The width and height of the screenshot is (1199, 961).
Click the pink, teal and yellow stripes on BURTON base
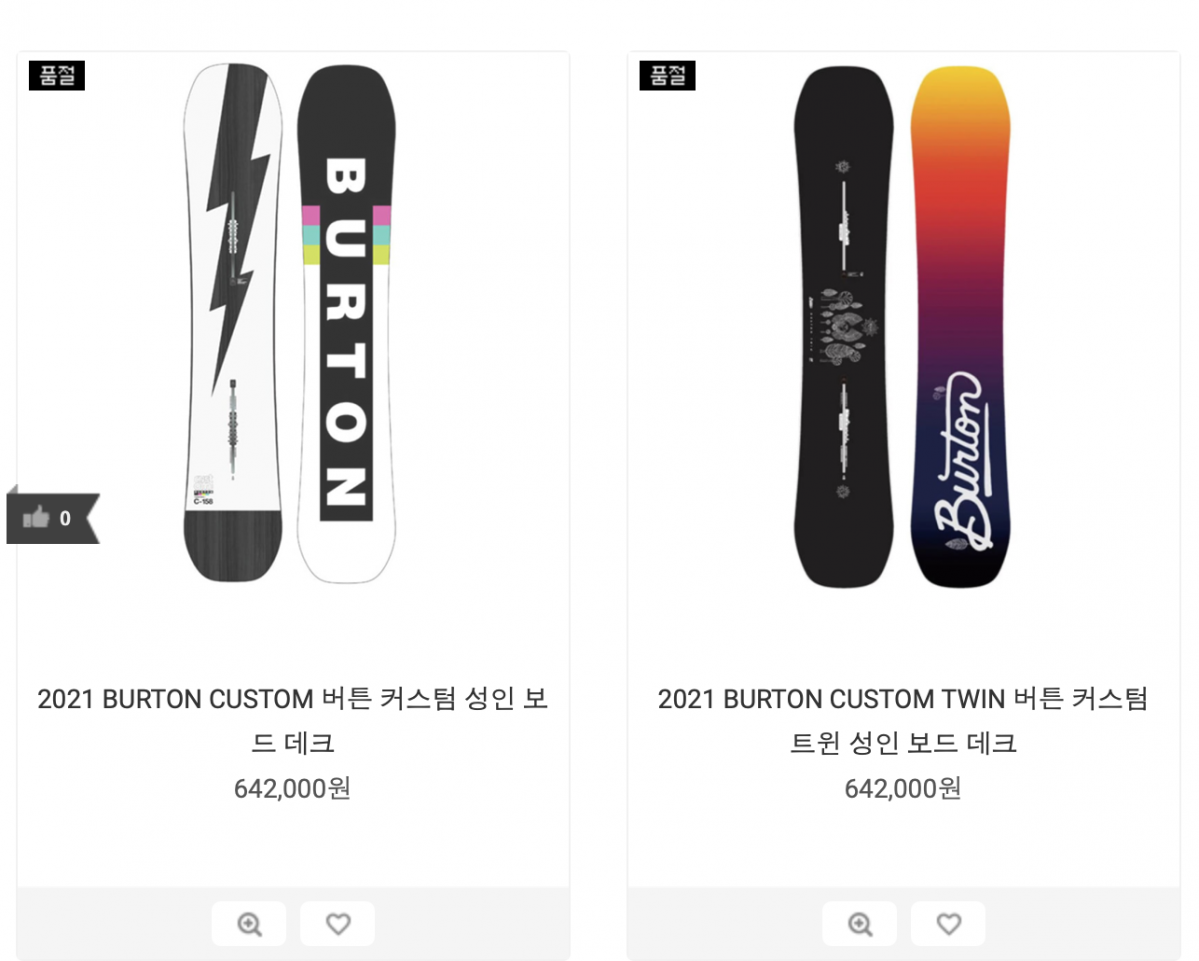[x=346, y=235]
